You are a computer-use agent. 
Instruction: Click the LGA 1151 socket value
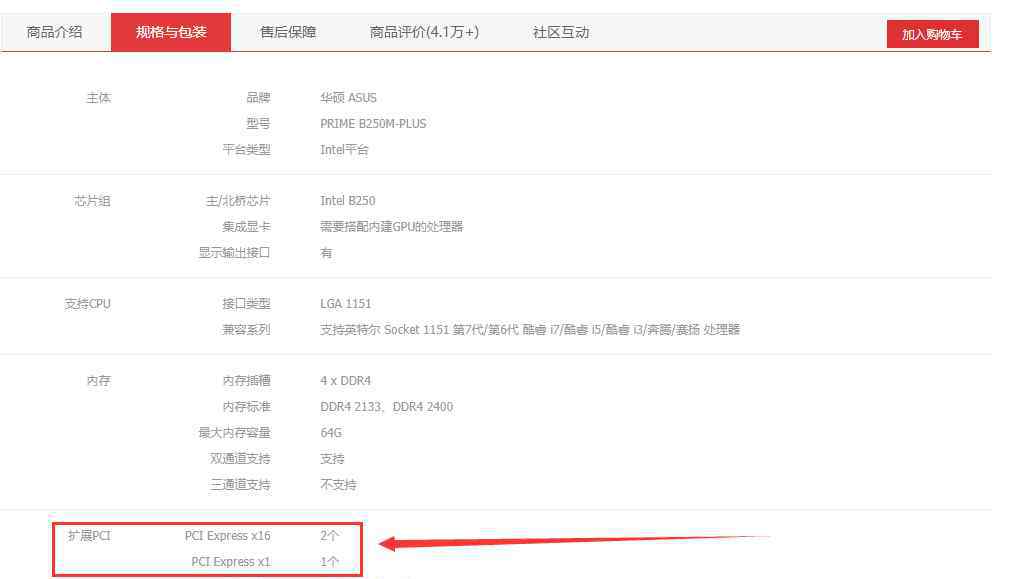[x=346, y=304]
